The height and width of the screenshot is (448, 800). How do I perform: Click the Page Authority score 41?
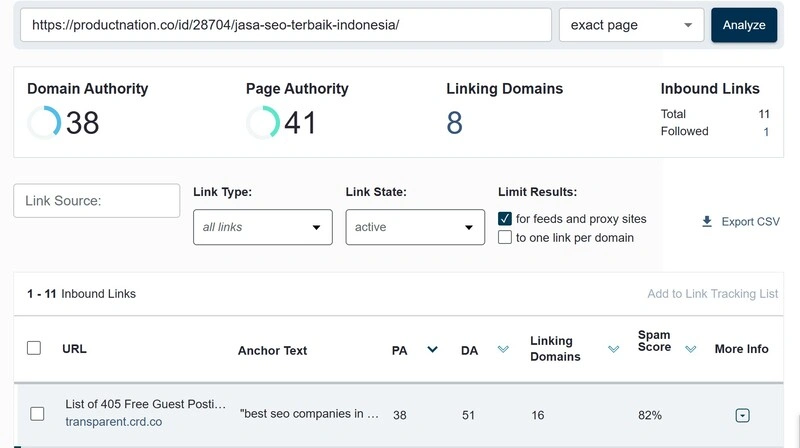pyautogui.click(x=300, y=123)
